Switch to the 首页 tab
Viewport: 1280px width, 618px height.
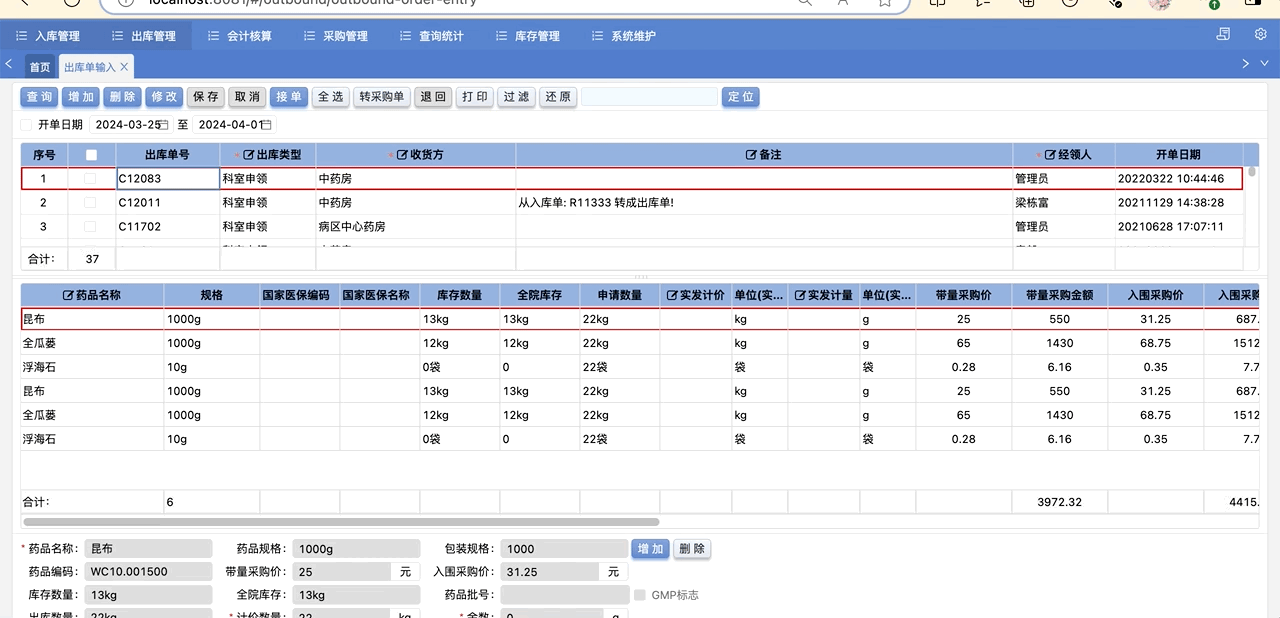[40, 67]
